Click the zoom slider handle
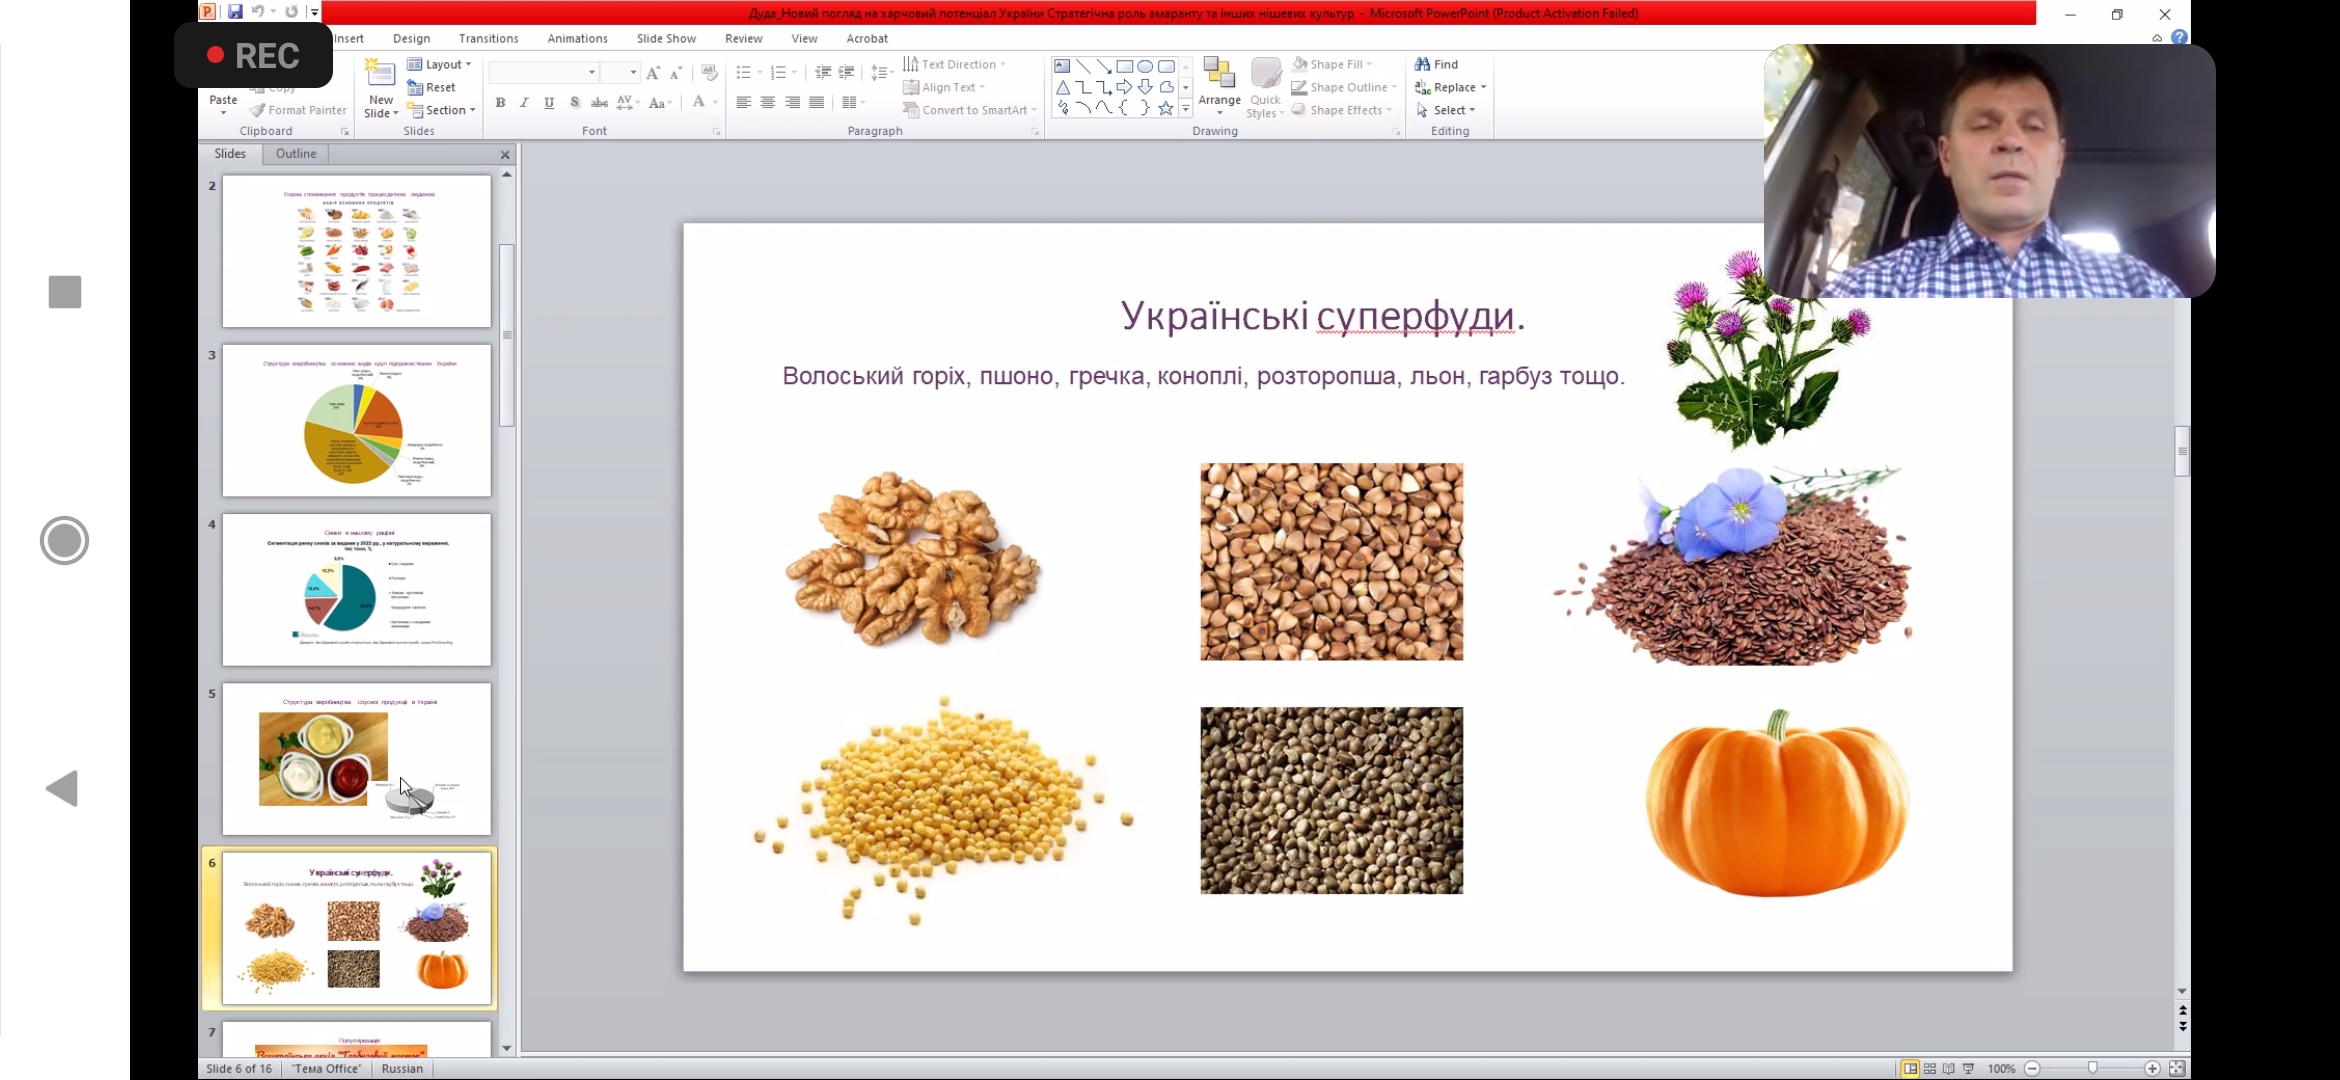The width and height of the screenshot is (2340, 1080). point(2093,1069)
